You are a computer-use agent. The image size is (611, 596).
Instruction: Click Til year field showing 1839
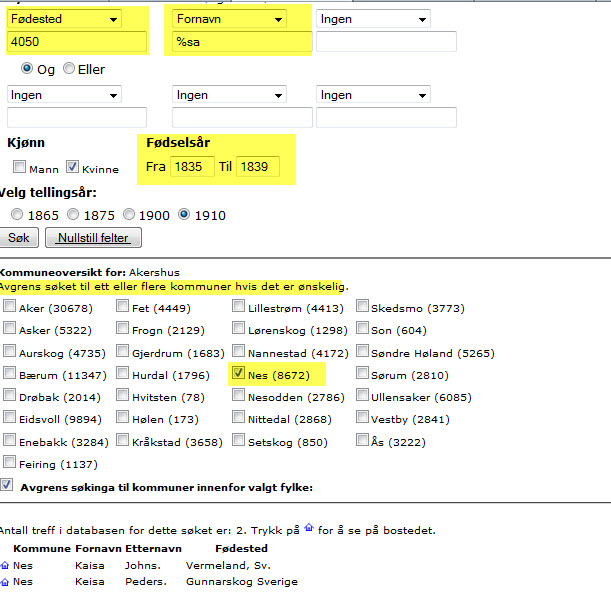click(x=258, y=167)
